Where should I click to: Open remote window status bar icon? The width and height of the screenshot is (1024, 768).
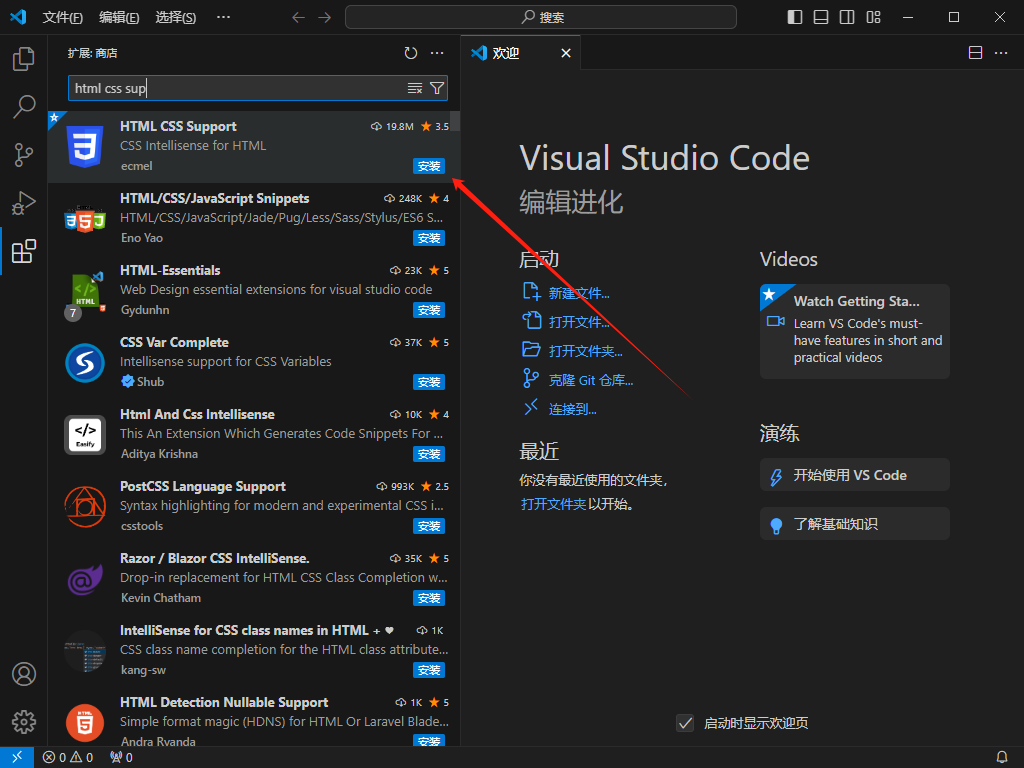click(17, 757)
